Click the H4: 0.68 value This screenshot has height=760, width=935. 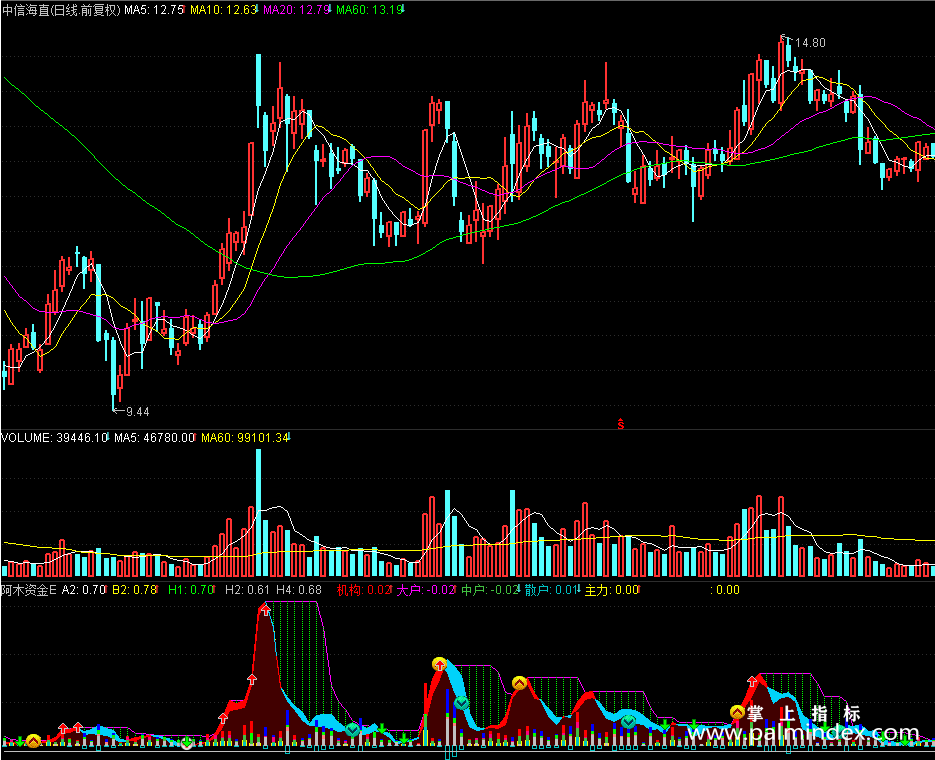click(299, 590)
